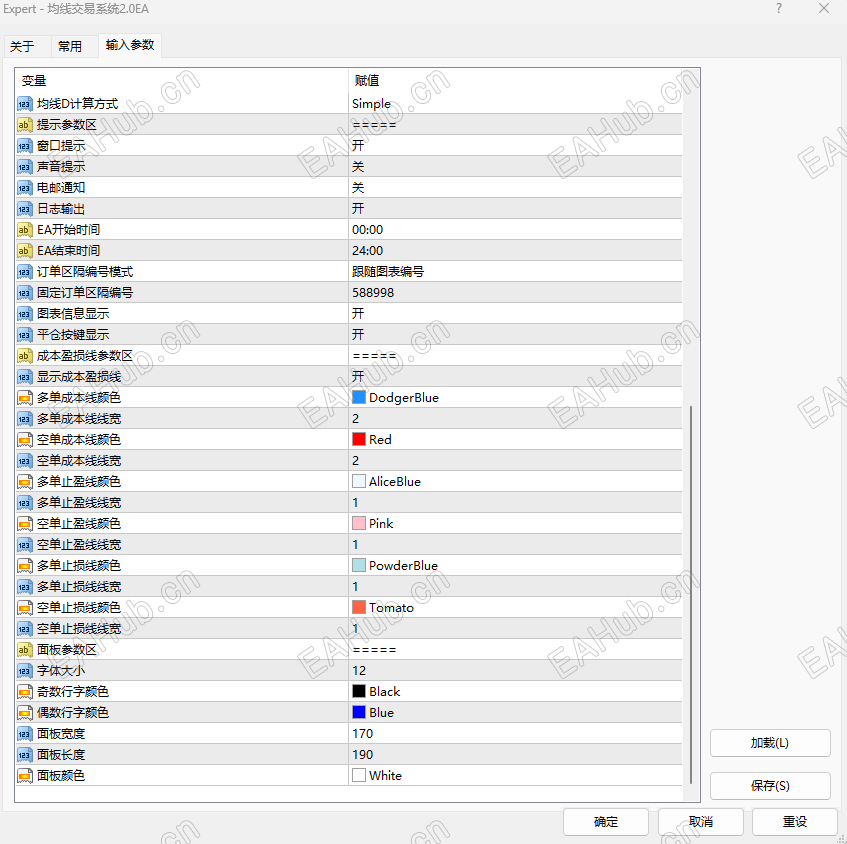This screenshot has height=844, width=847.
Task: Select the 偶数行字颜色 row label
Action: [73, 713]
